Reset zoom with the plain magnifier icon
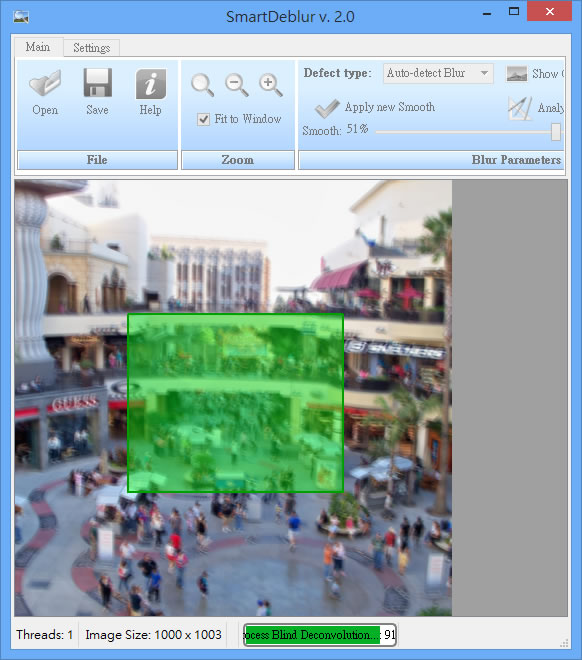Viewport: 582px width, 660px height. (x=202, y=85)
